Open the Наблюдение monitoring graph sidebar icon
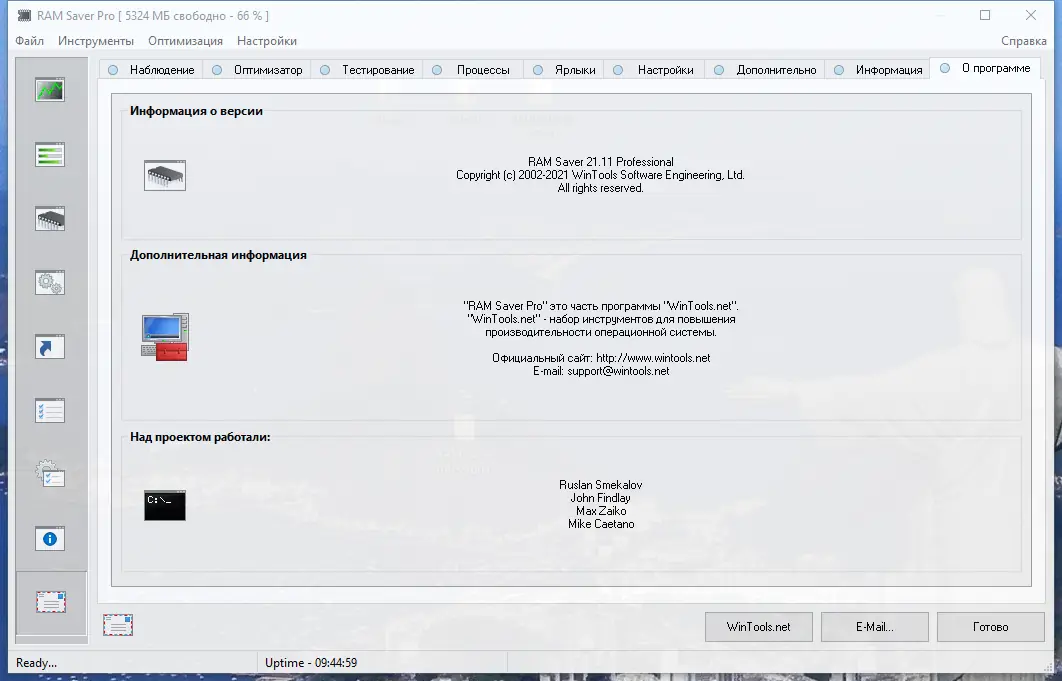 click(50, 89)
